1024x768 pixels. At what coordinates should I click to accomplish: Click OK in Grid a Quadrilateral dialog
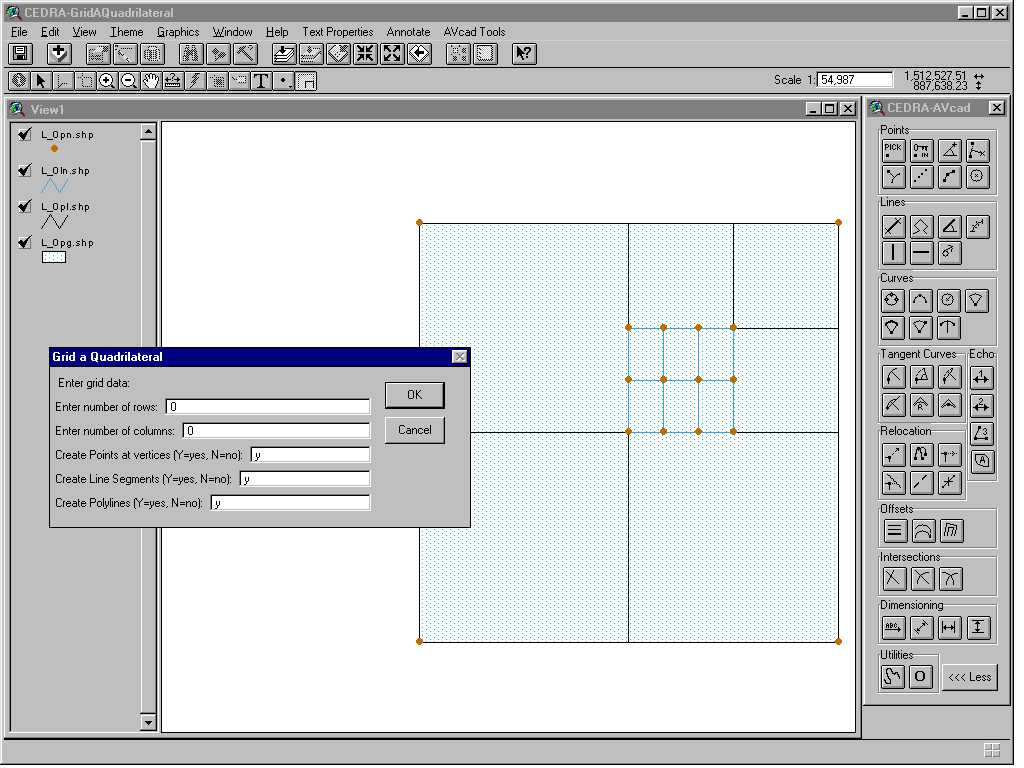pos(415,395)
